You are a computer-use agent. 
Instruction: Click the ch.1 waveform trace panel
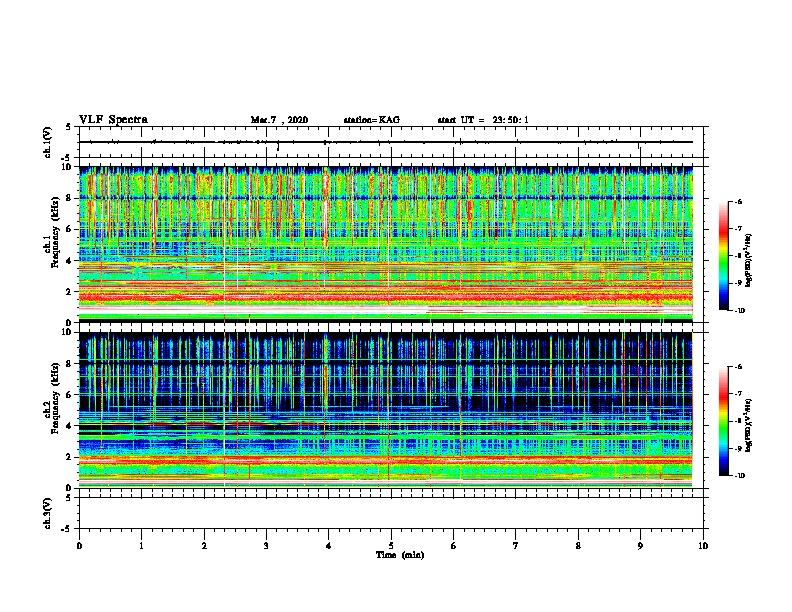click(x=391, y=142)
